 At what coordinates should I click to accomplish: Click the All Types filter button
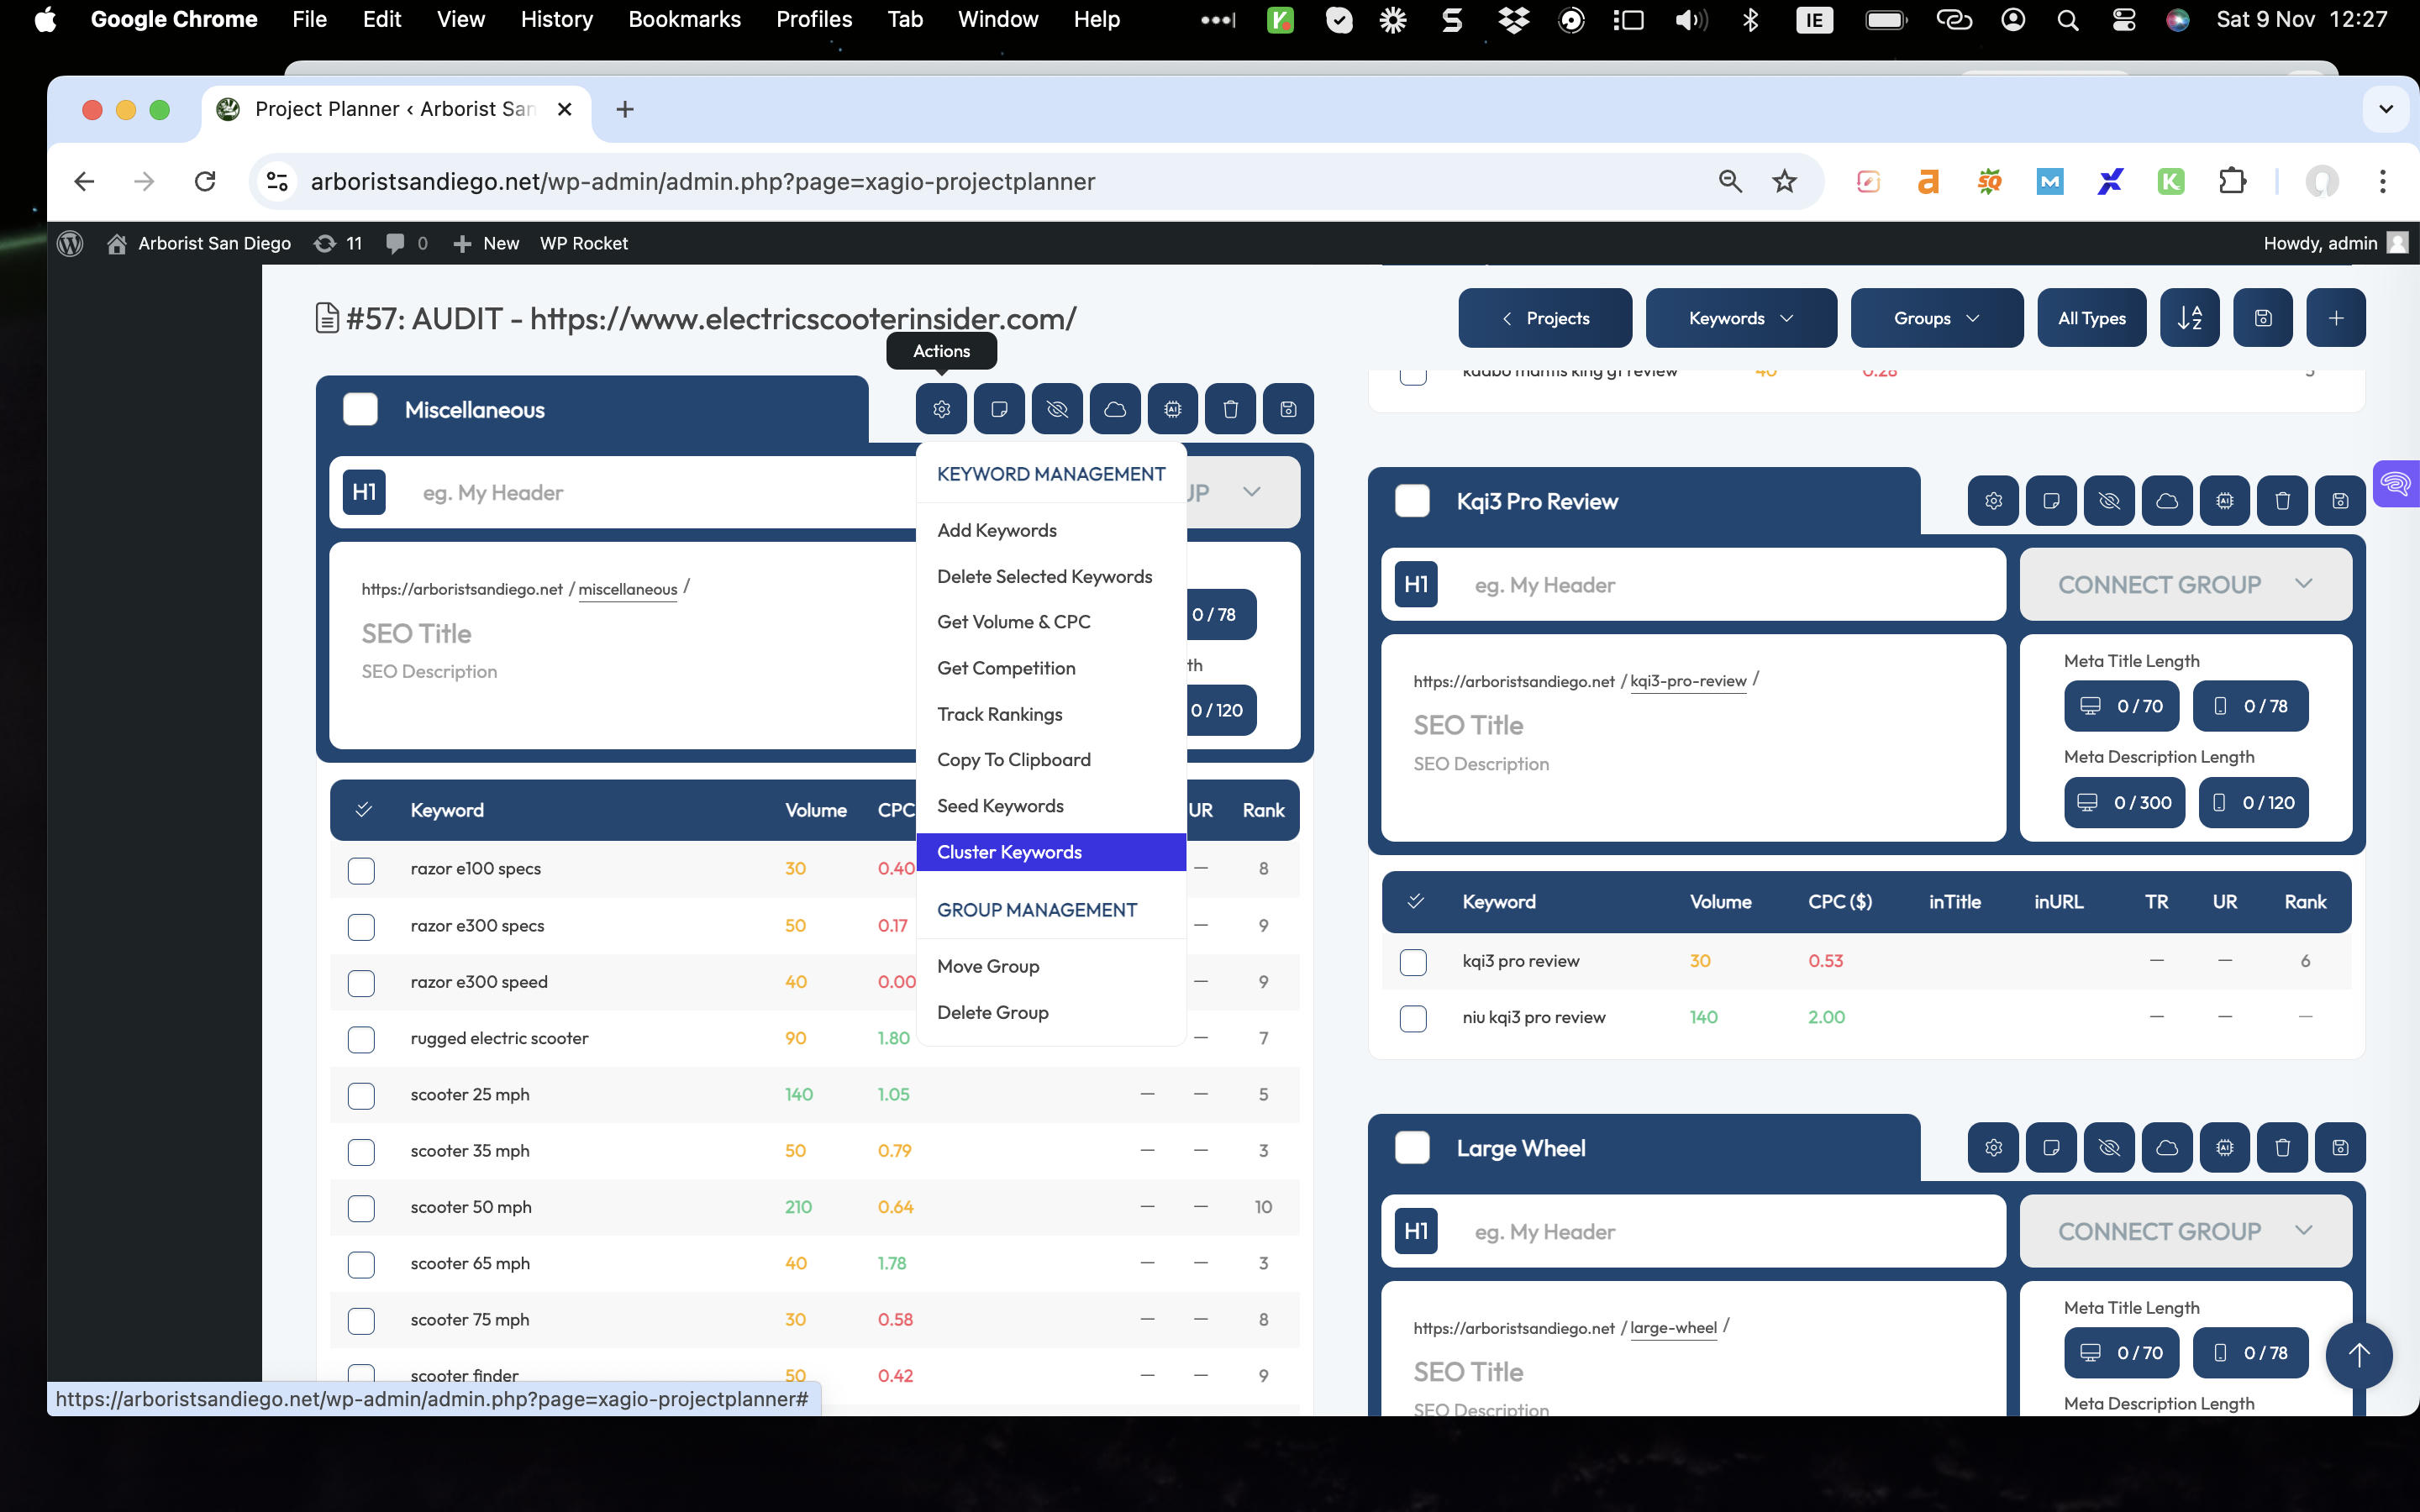(x=2091, y=318)
